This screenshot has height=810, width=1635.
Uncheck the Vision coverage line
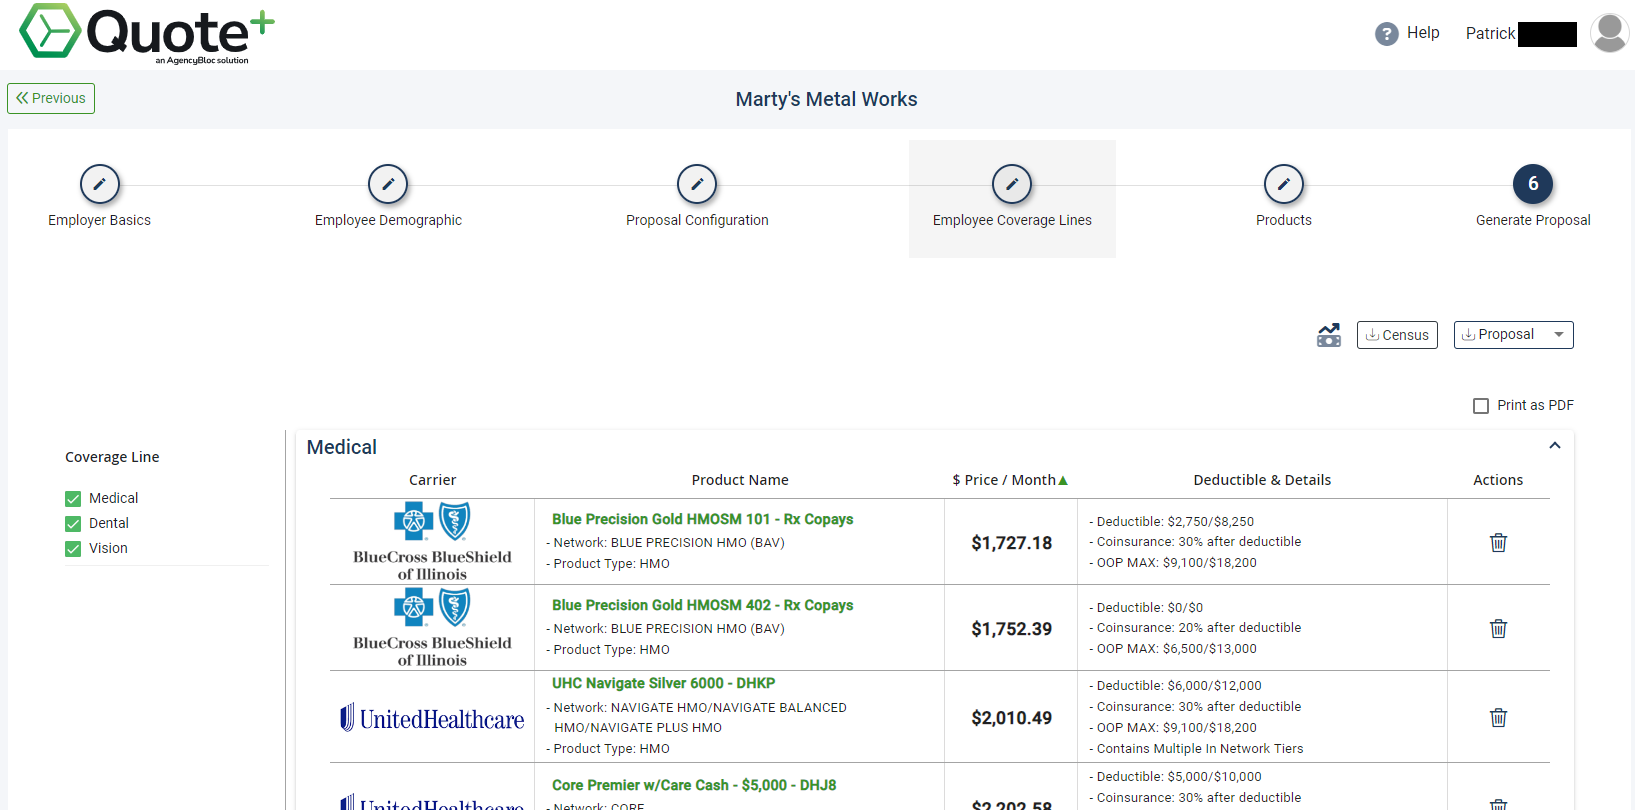point(73,549)
